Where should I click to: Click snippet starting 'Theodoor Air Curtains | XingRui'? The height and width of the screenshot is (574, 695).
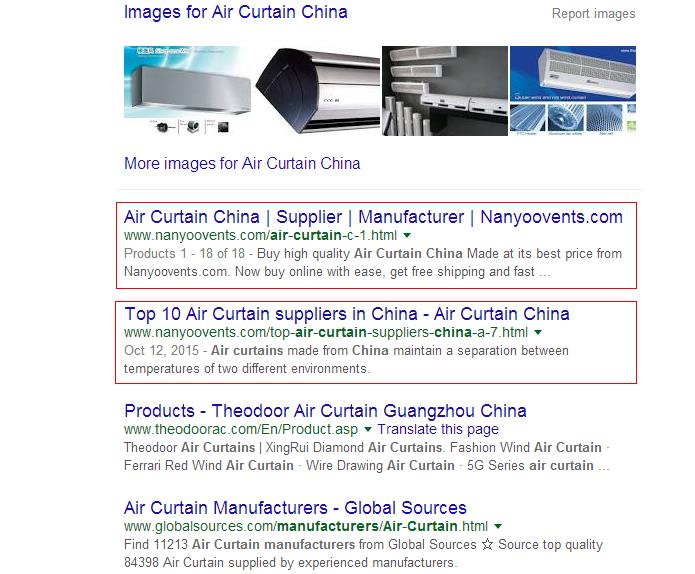[x=367, y=448]
